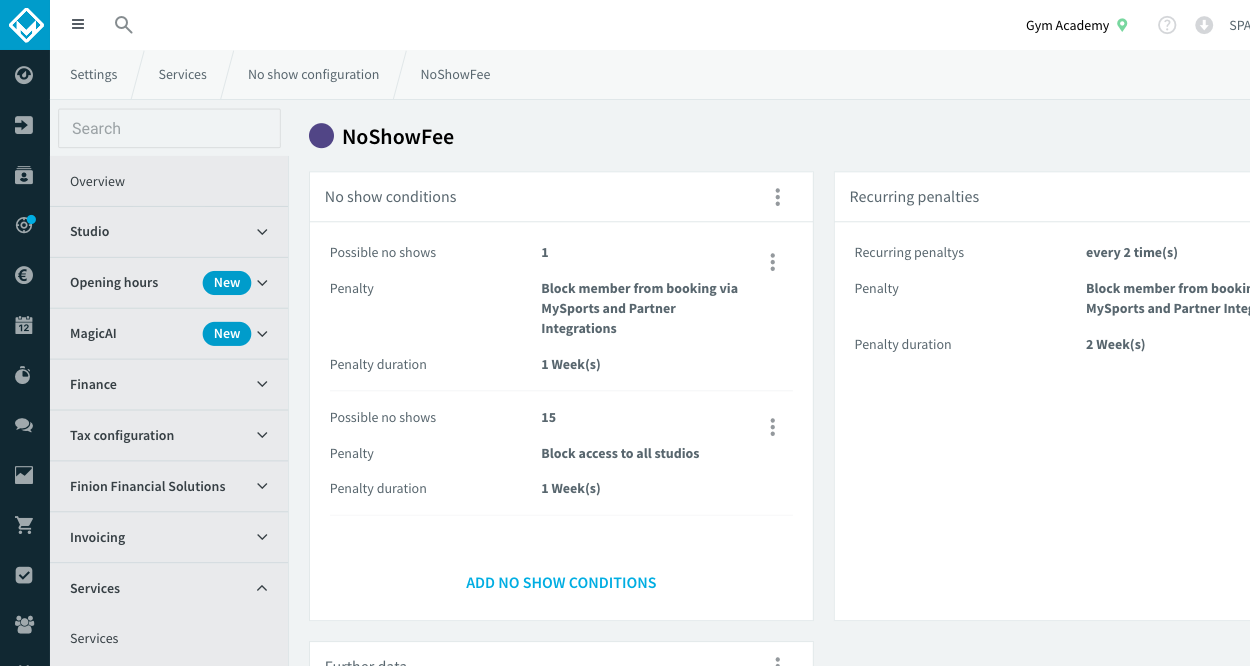Viewport: 1250px width, 666px height.
Task: Open the check-in arrow icon in left rail
Action: click(x=24, y=125)
